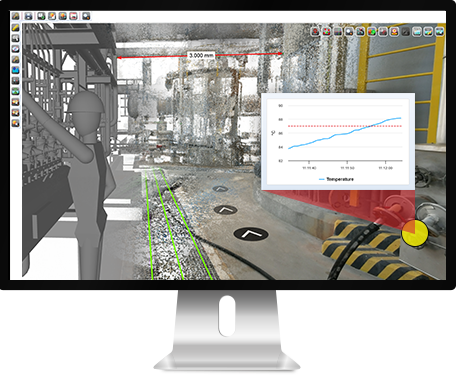Image resolution: width=456 pixels, height=375 pixels.
Task: Click the red pipe tool viewport icon
Action: (383, 32)
